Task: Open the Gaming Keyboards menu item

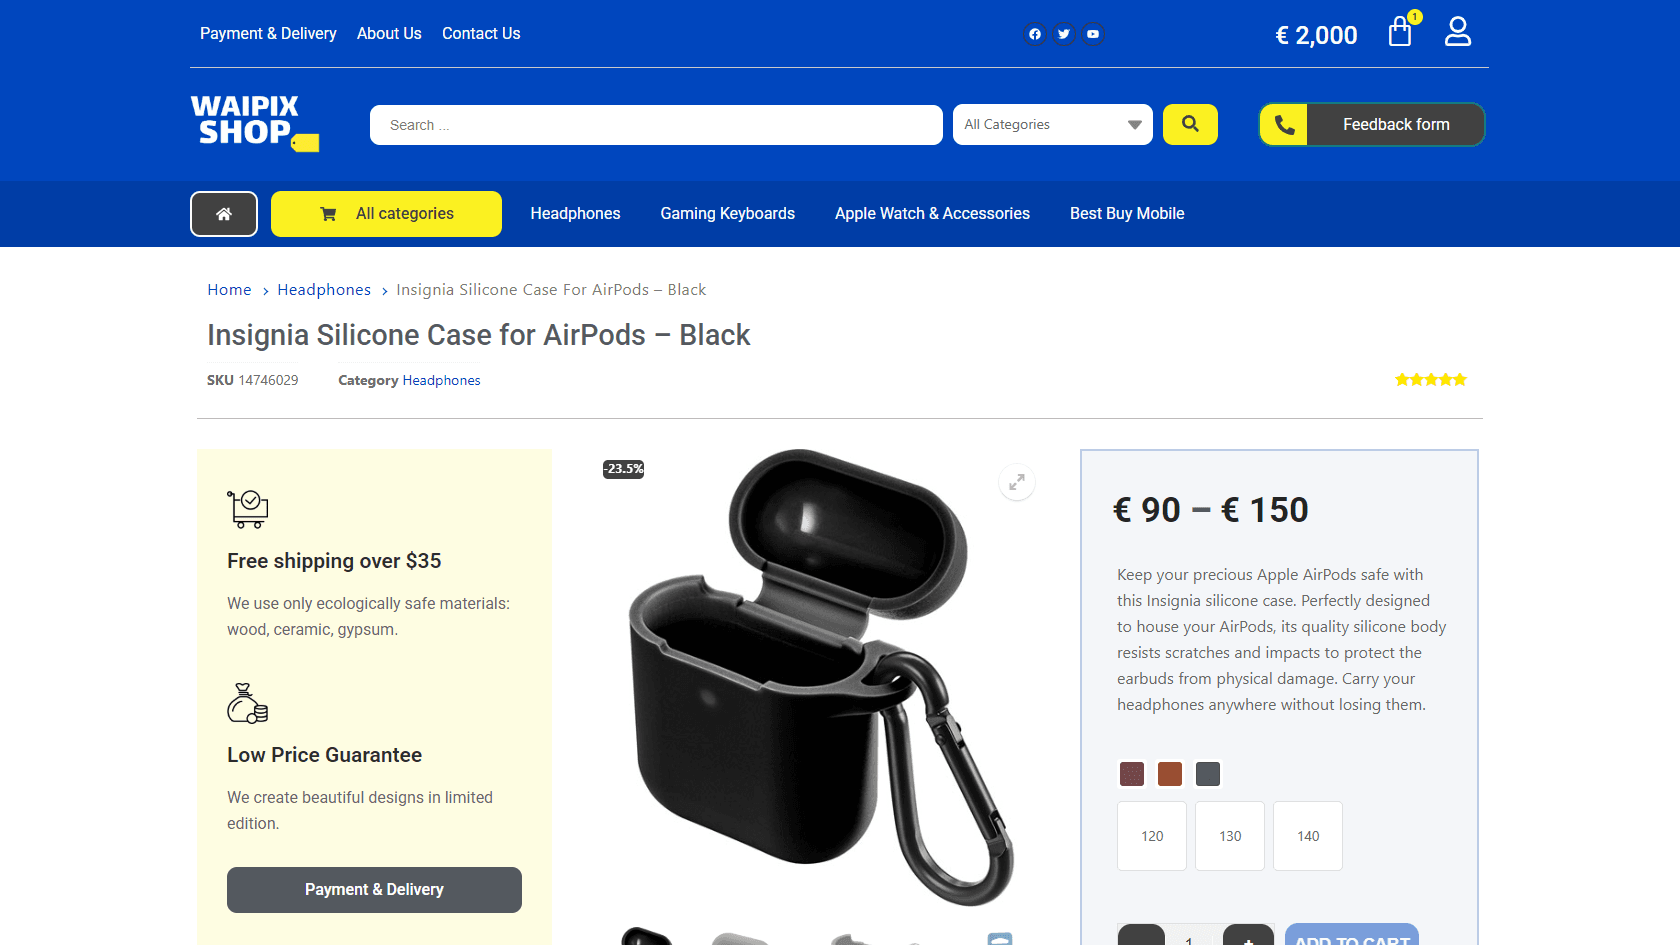Action: click(727, 214)
